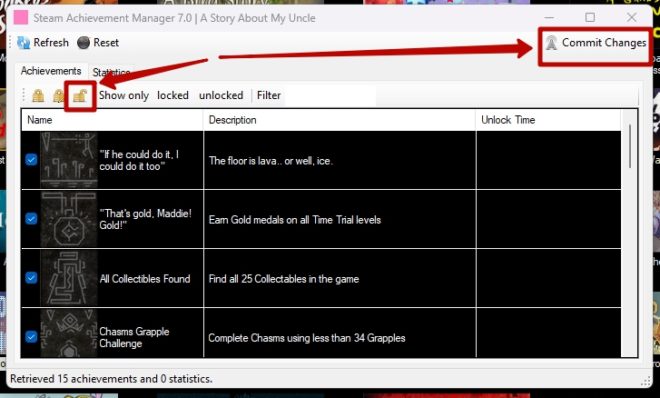Image resolution: width=660 pixels, height=398 pixels.
Task: Click the "If he could do it" achievement icon
Action: 69,160
